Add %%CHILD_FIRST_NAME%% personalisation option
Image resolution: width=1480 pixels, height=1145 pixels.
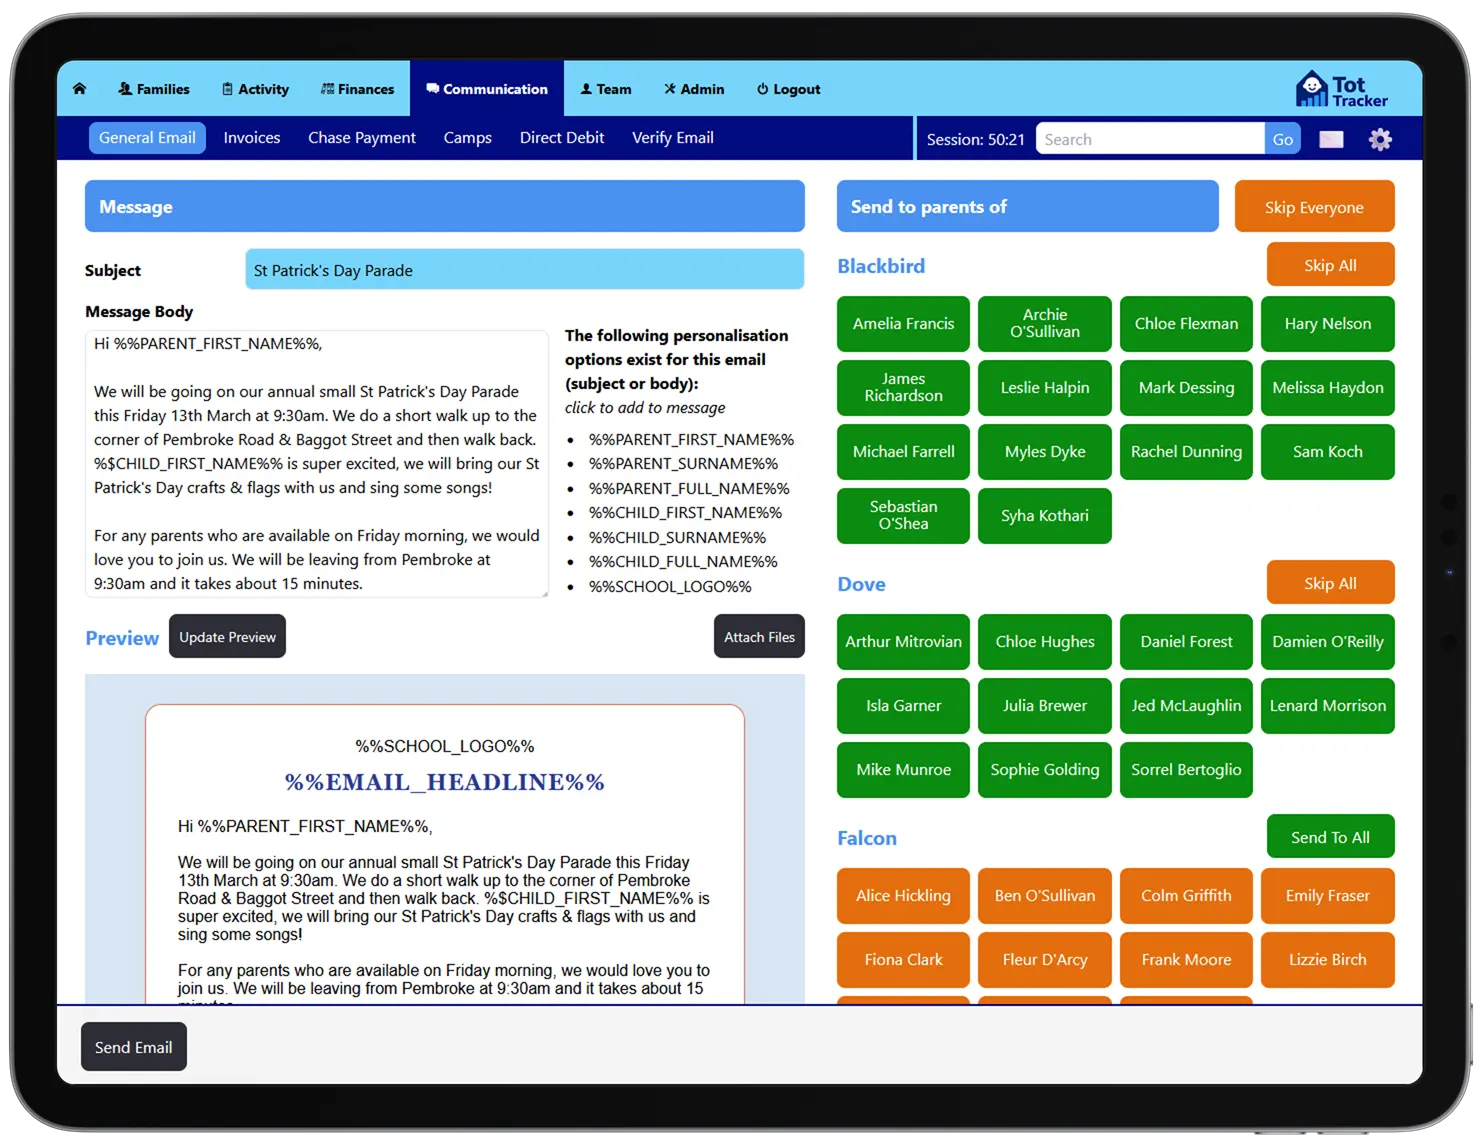(687, 512)
